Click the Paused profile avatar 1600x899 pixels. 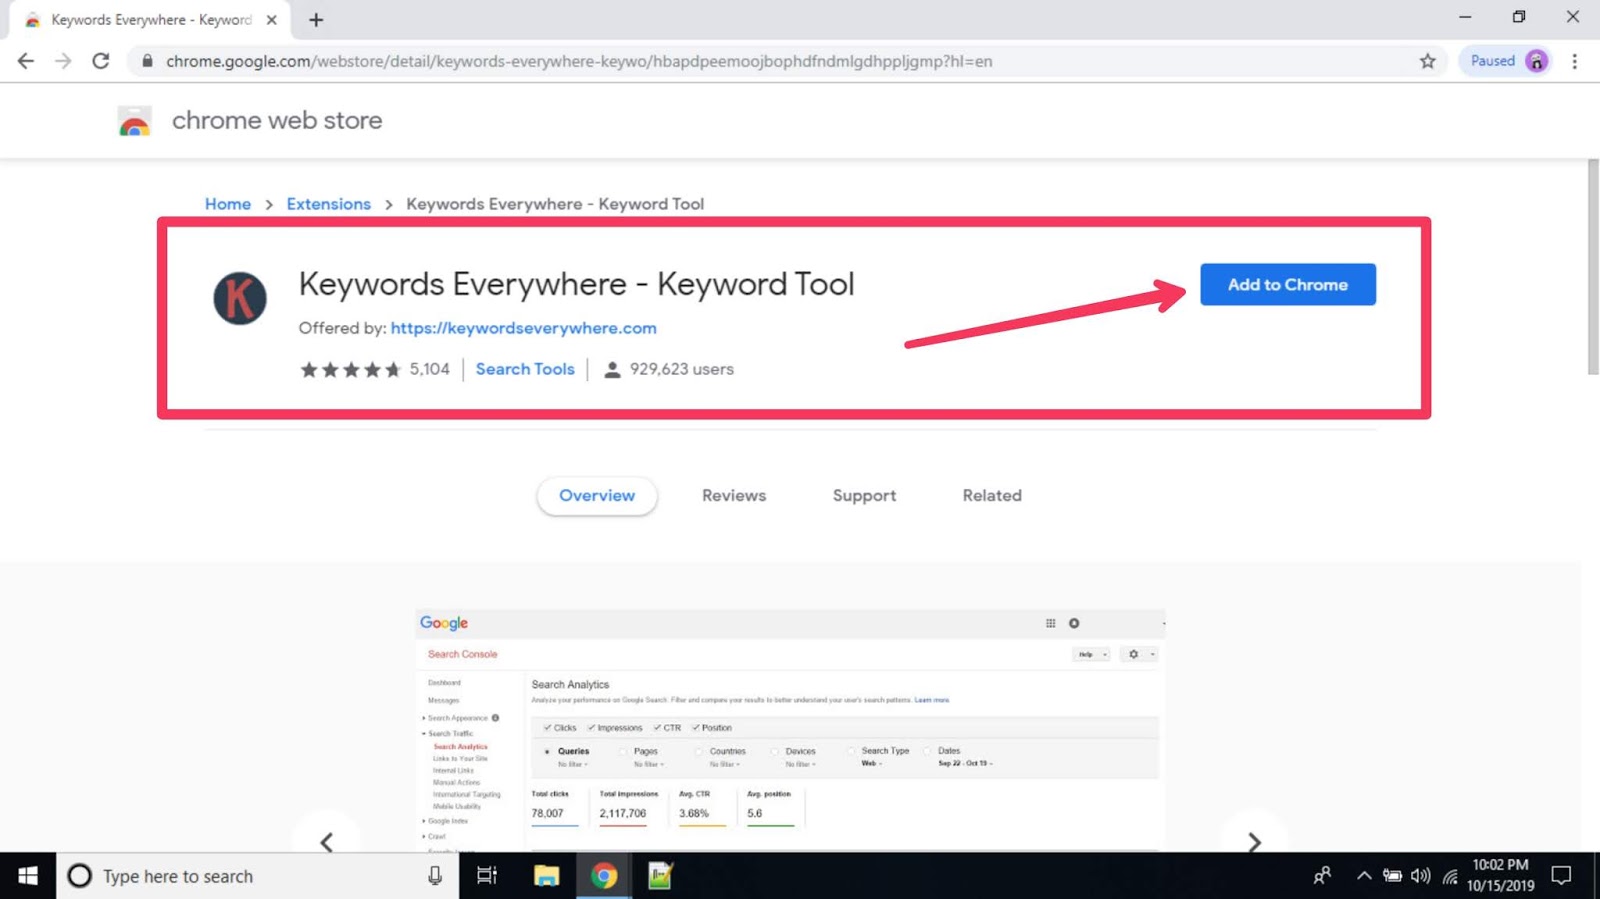(1537, 61)
